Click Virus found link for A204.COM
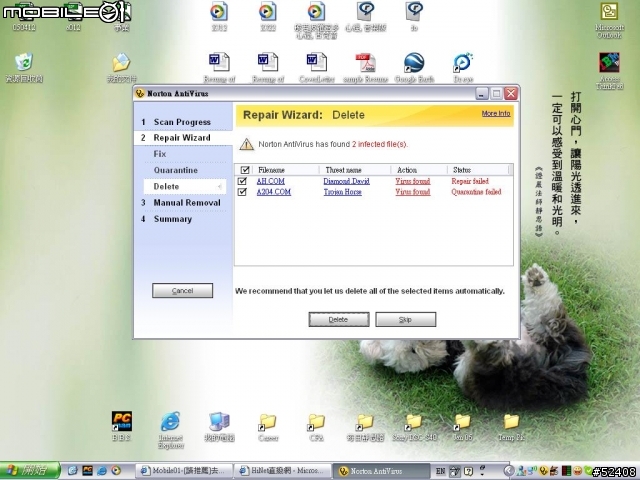 (x=413, y=191)
